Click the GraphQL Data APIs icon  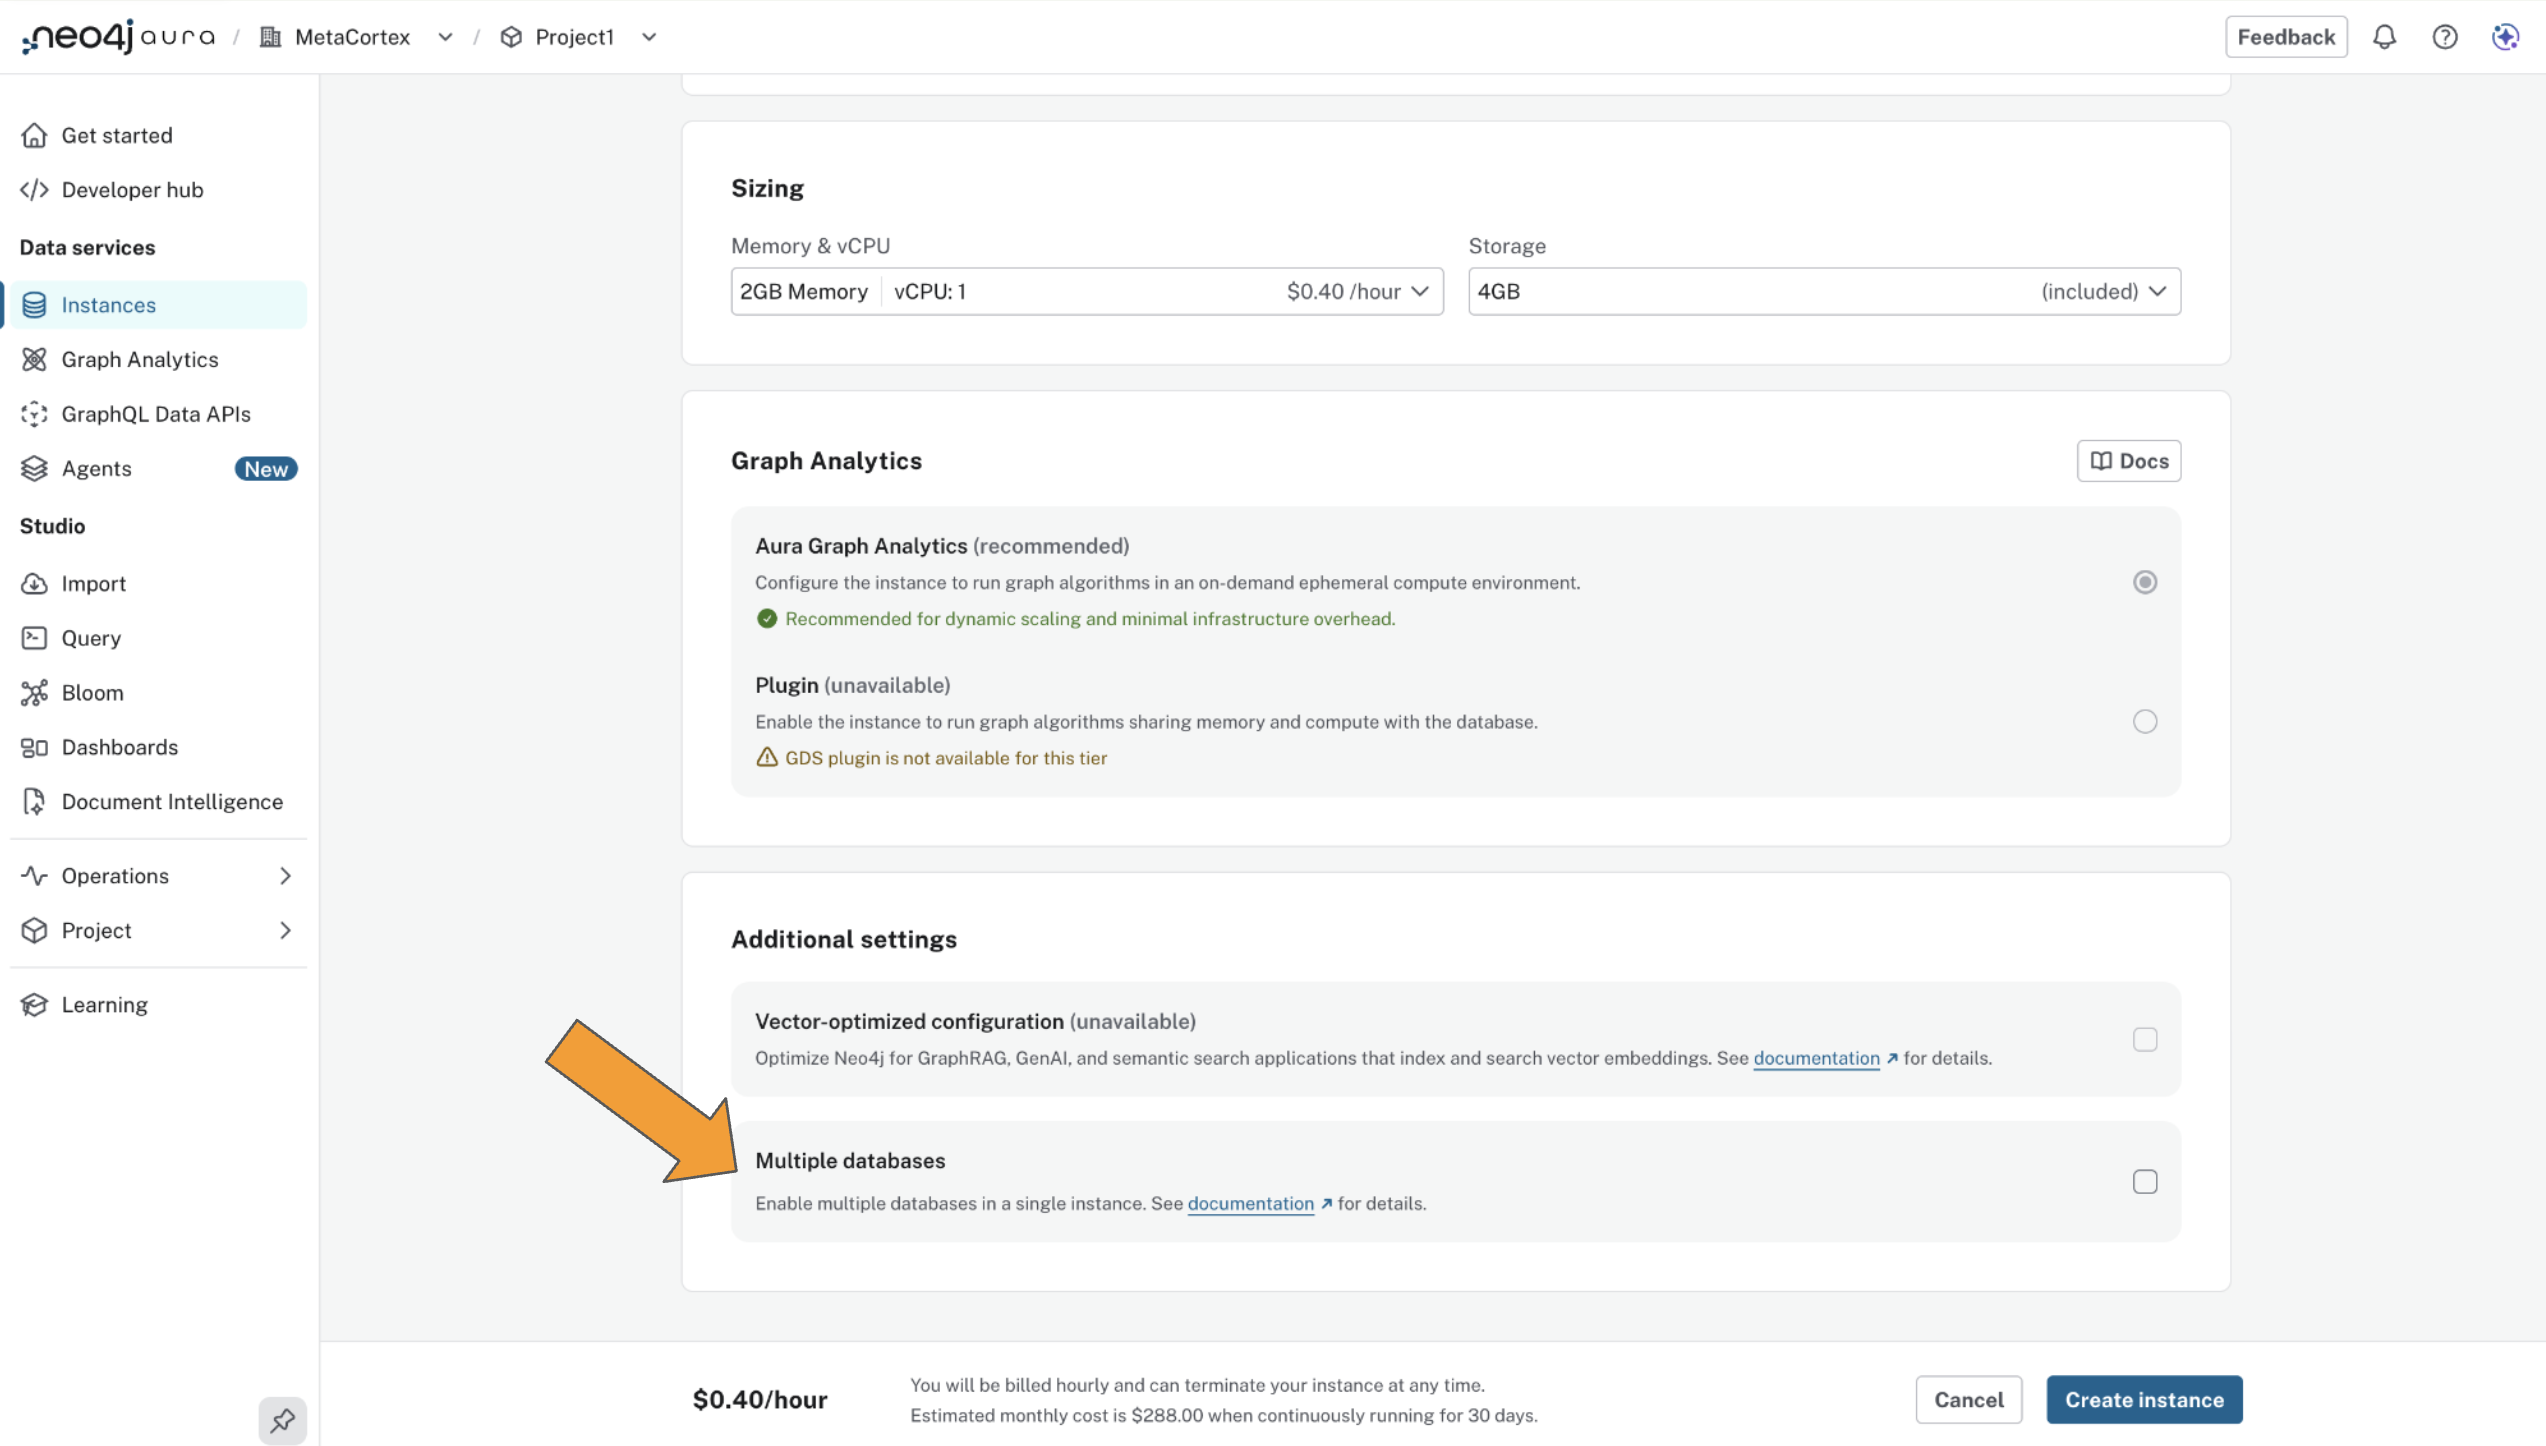coord(34,414)
